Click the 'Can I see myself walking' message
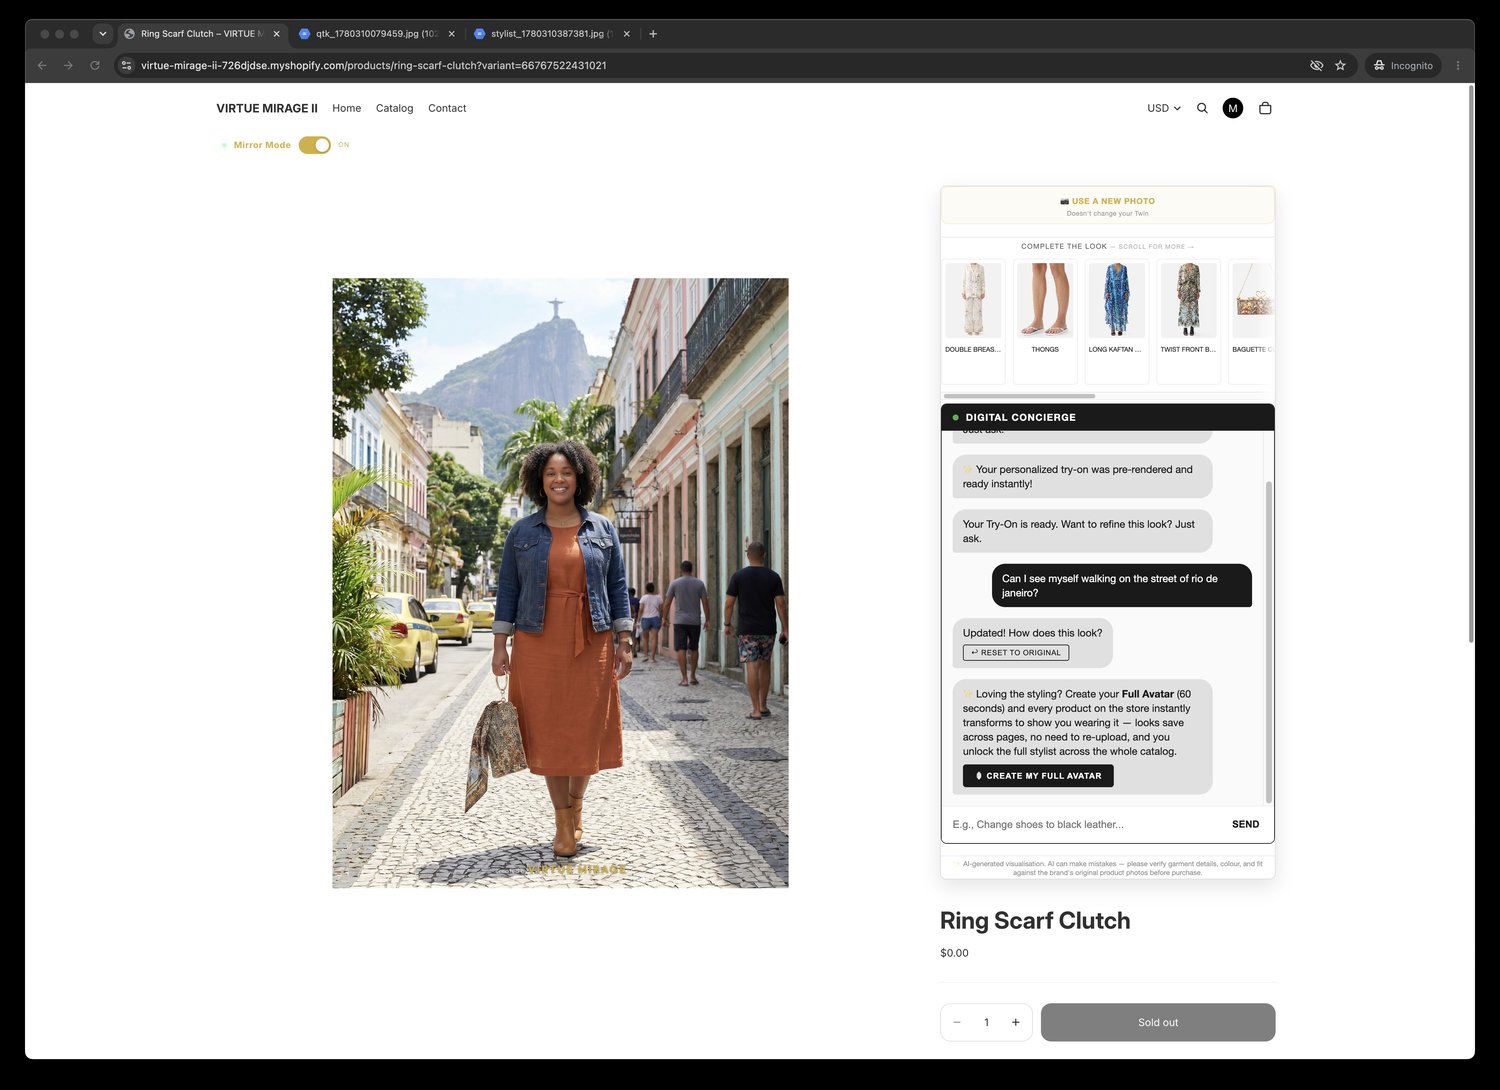Screen dimensions: 1500x1090 pyautogui.click(x=1122, y=585)
